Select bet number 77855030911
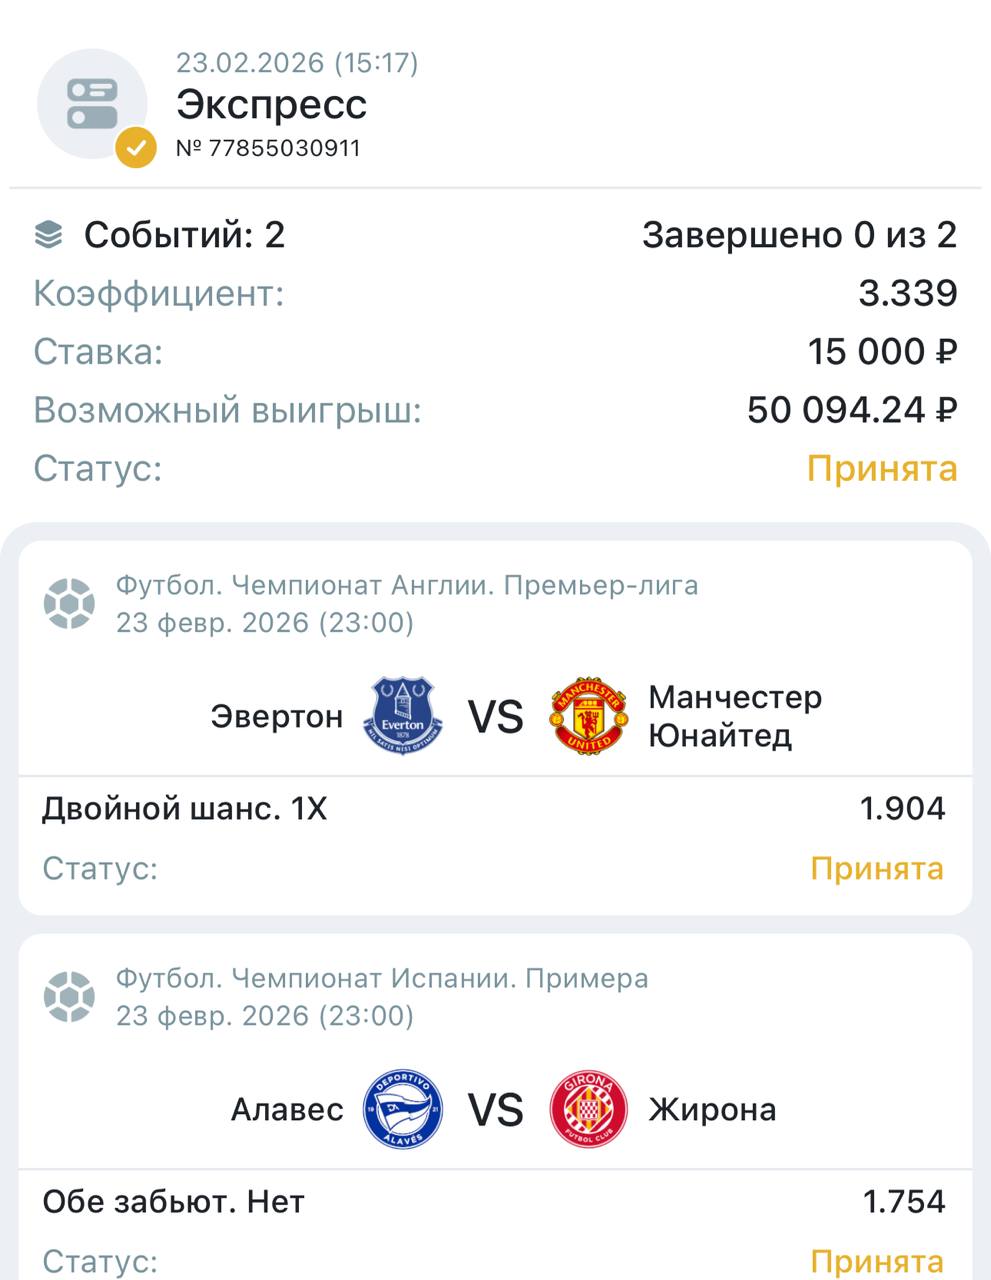The image size is (991, 1280). tap(268, 148)
